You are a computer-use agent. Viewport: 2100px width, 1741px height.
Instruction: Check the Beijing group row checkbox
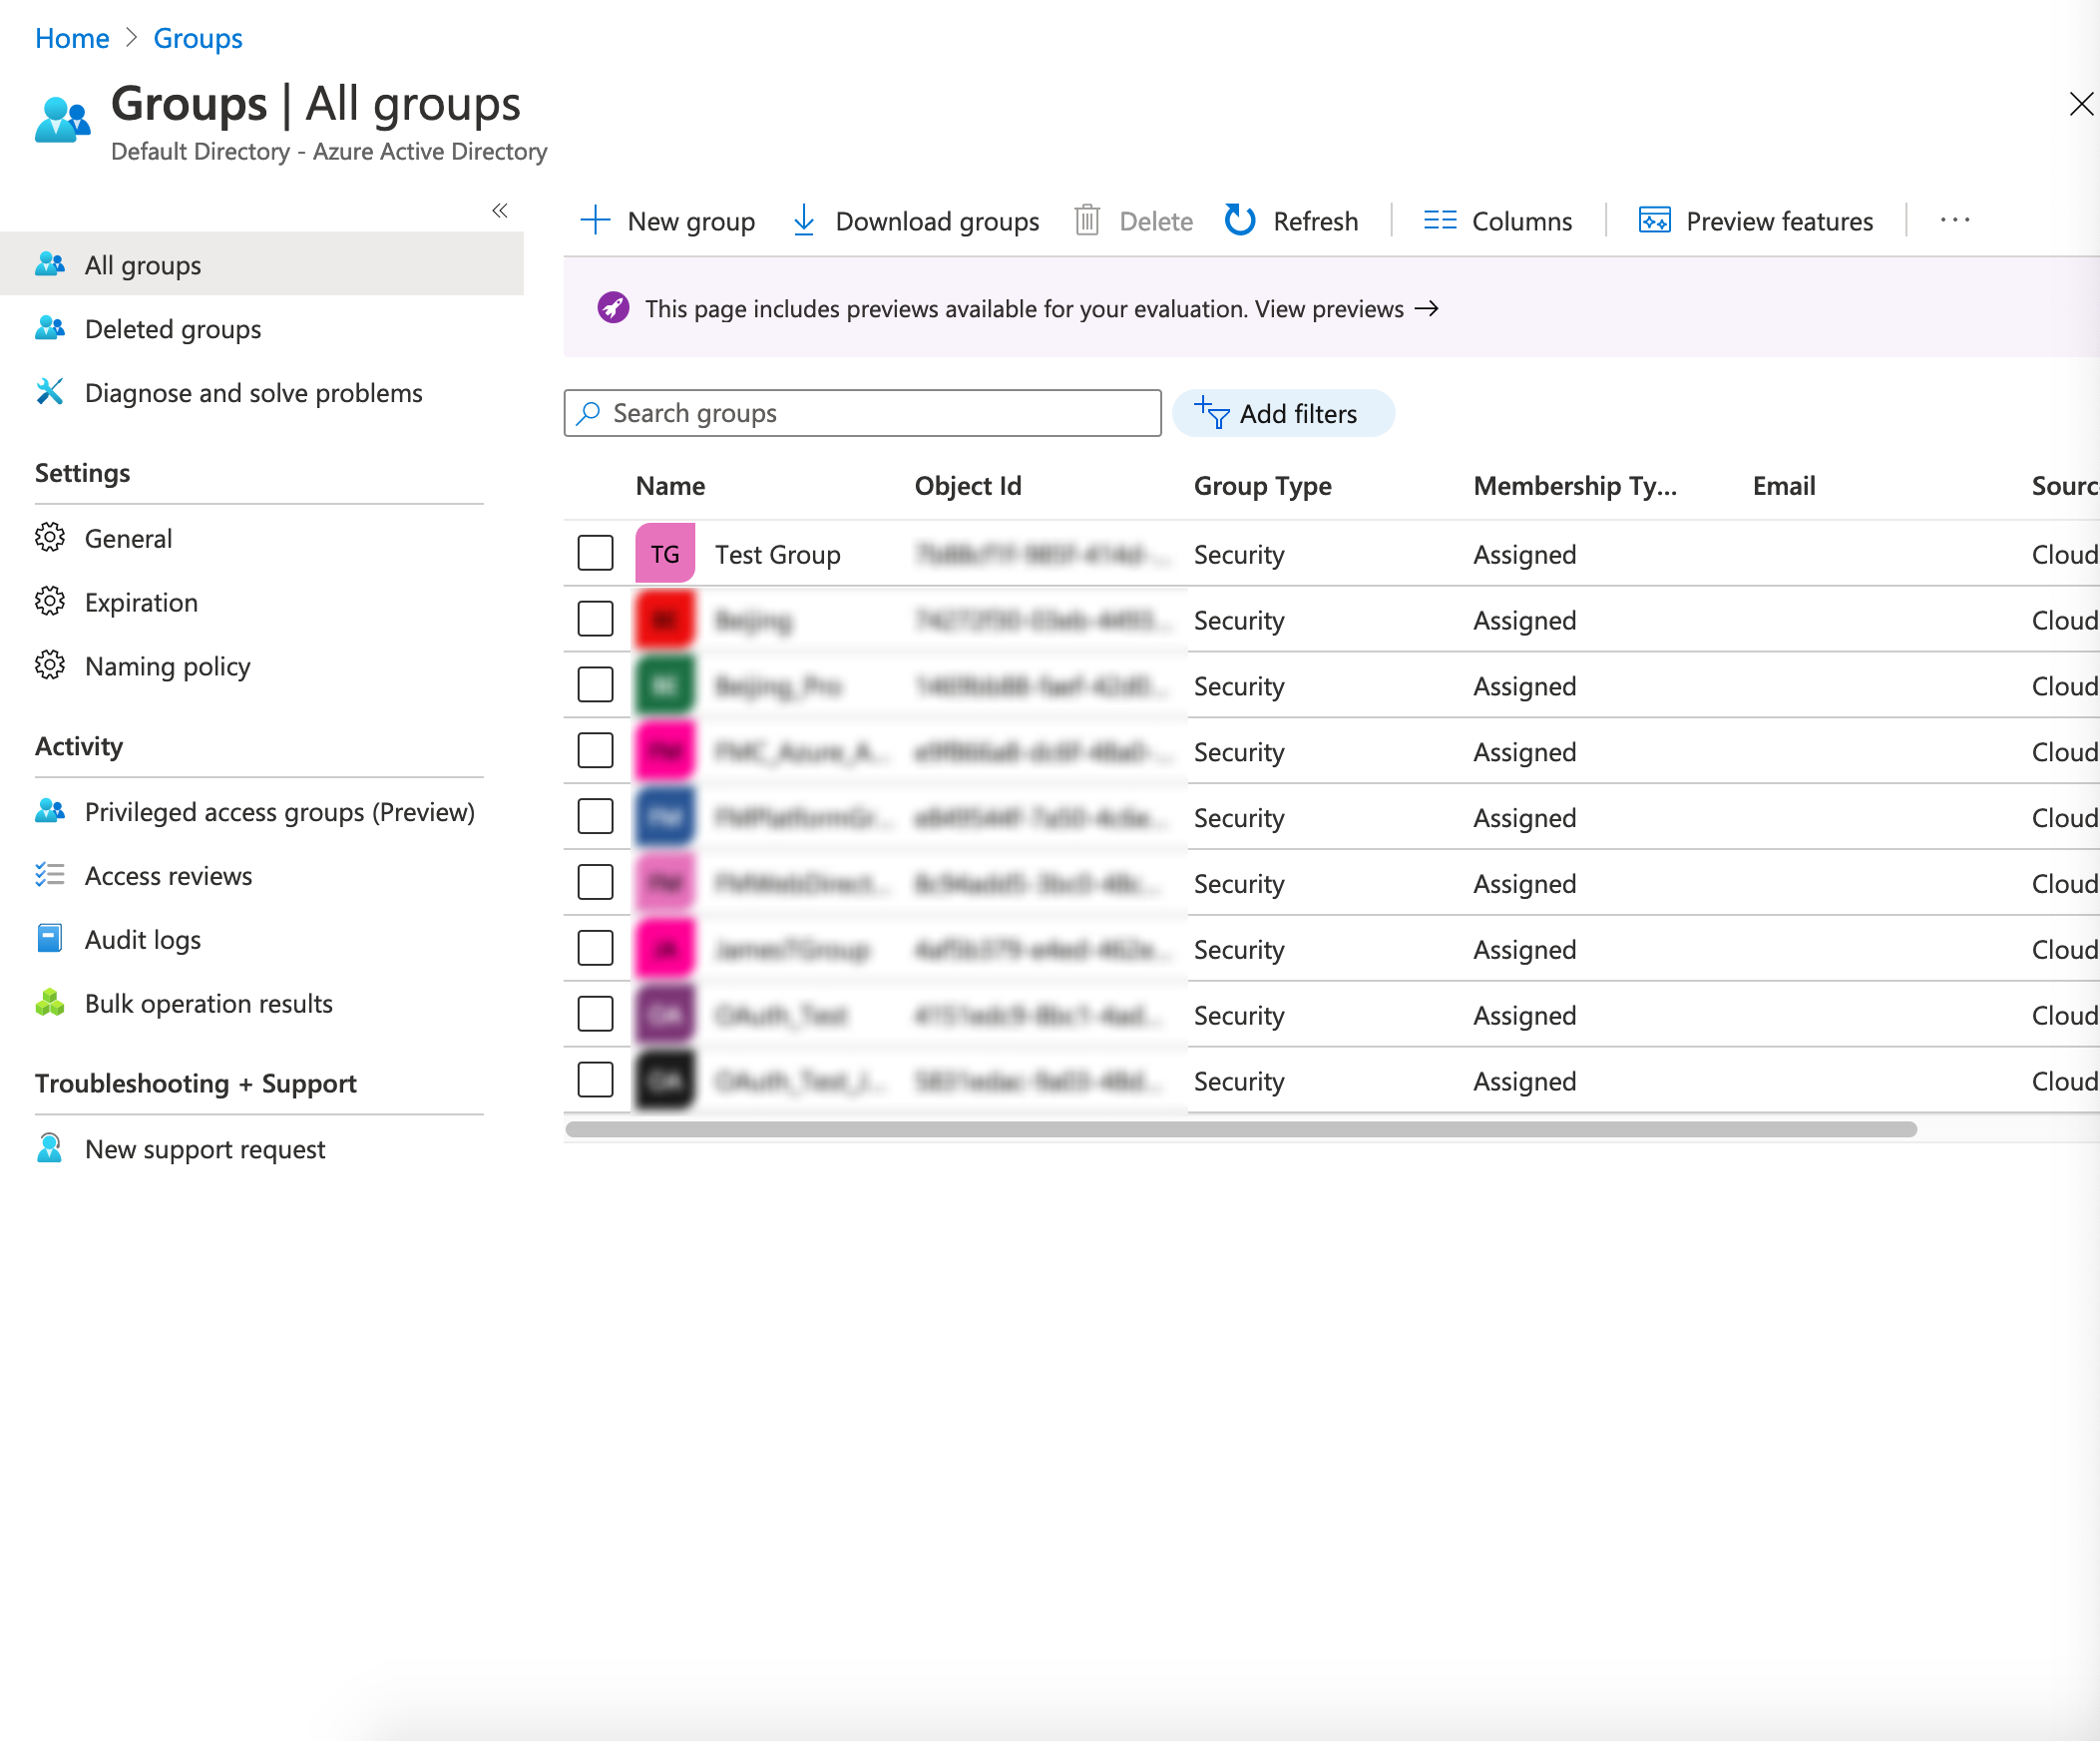click(595, 619)
